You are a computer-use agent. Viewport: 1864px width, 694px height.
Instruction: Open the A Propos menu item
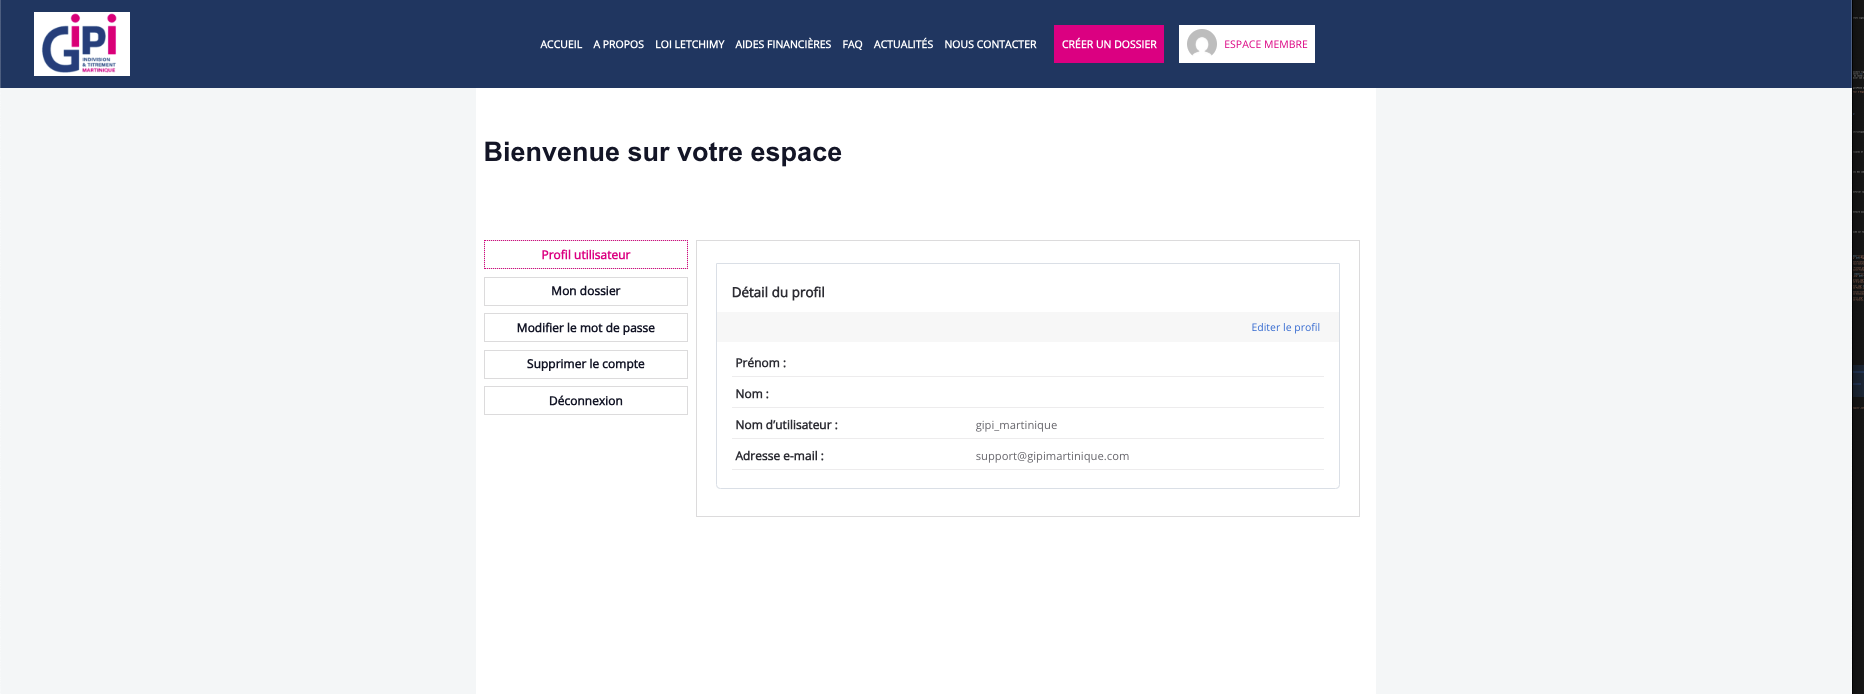click(x=618, y=44)
